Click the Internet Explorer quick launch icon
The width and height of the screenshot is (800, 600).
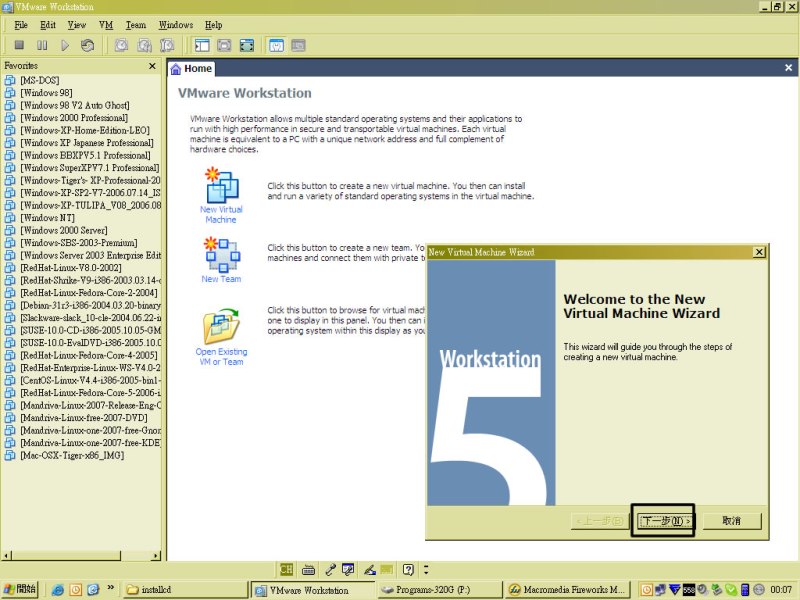point(58,589)
